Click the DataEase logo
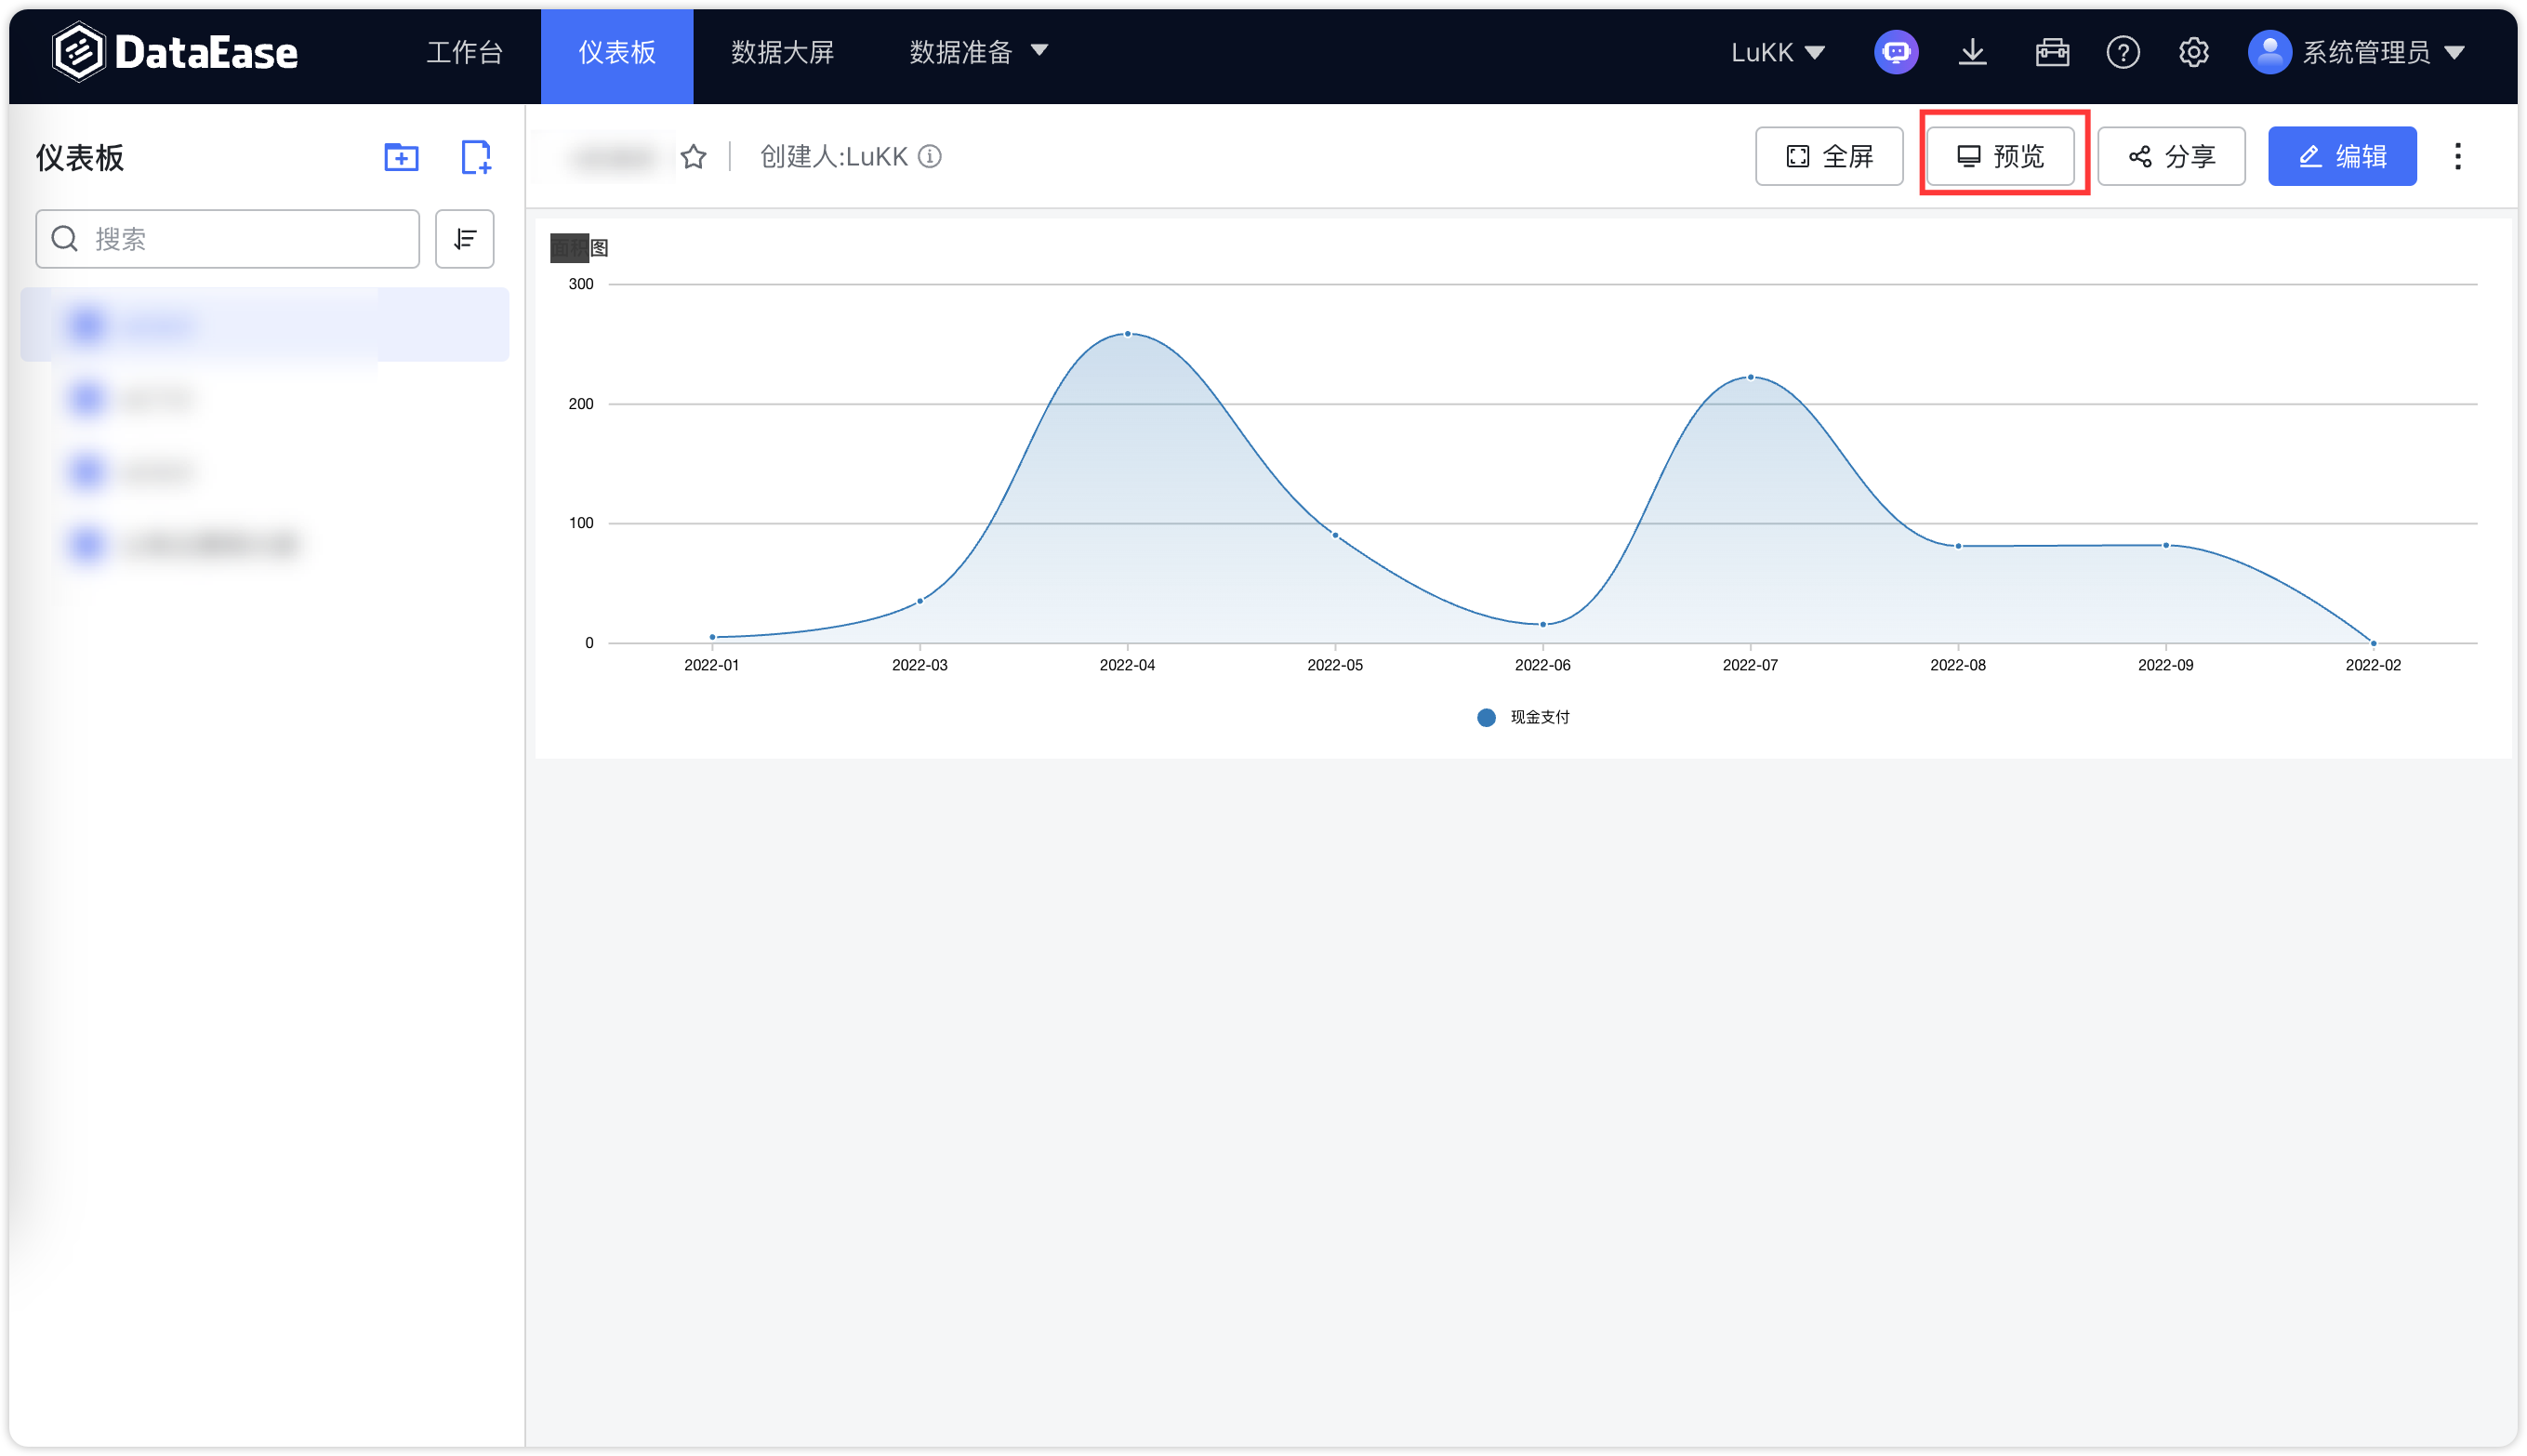 point(175,52)
